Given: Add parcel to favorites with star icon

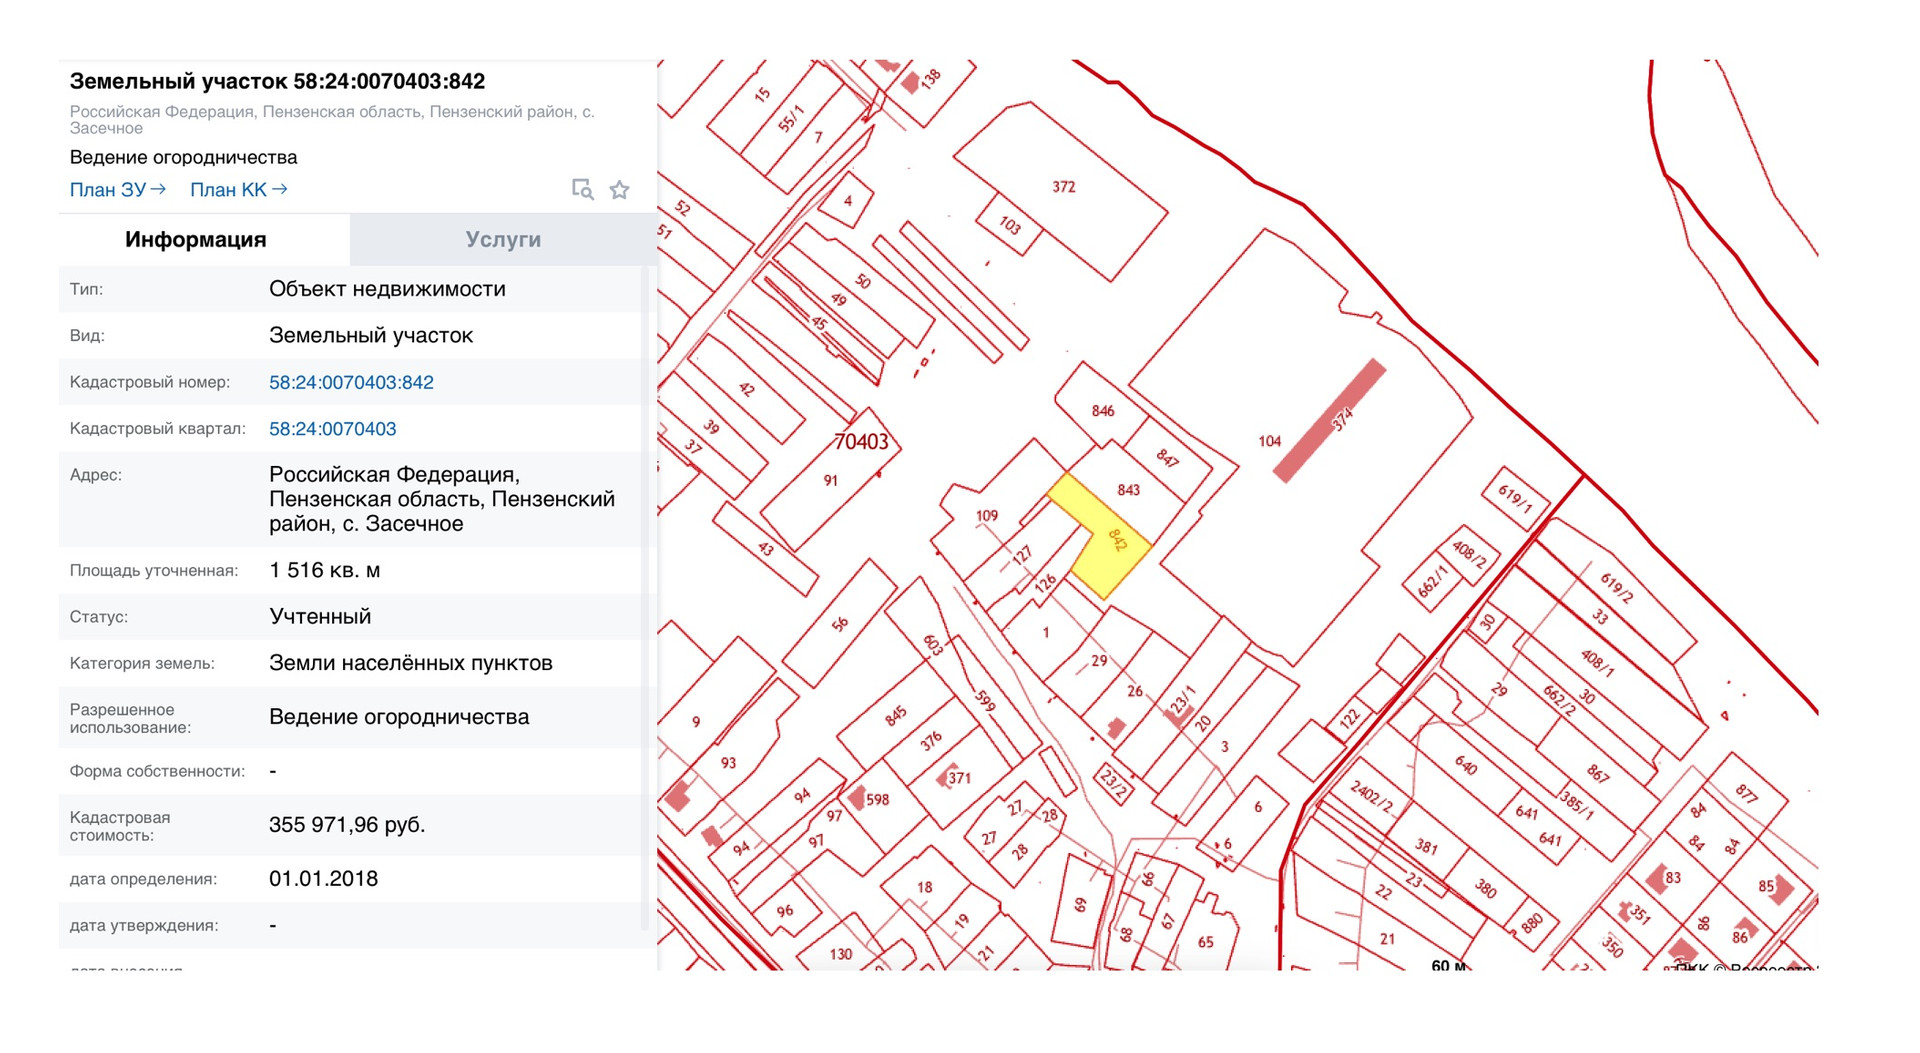Looking at the screenshot, I should click(x=620, y=189).
